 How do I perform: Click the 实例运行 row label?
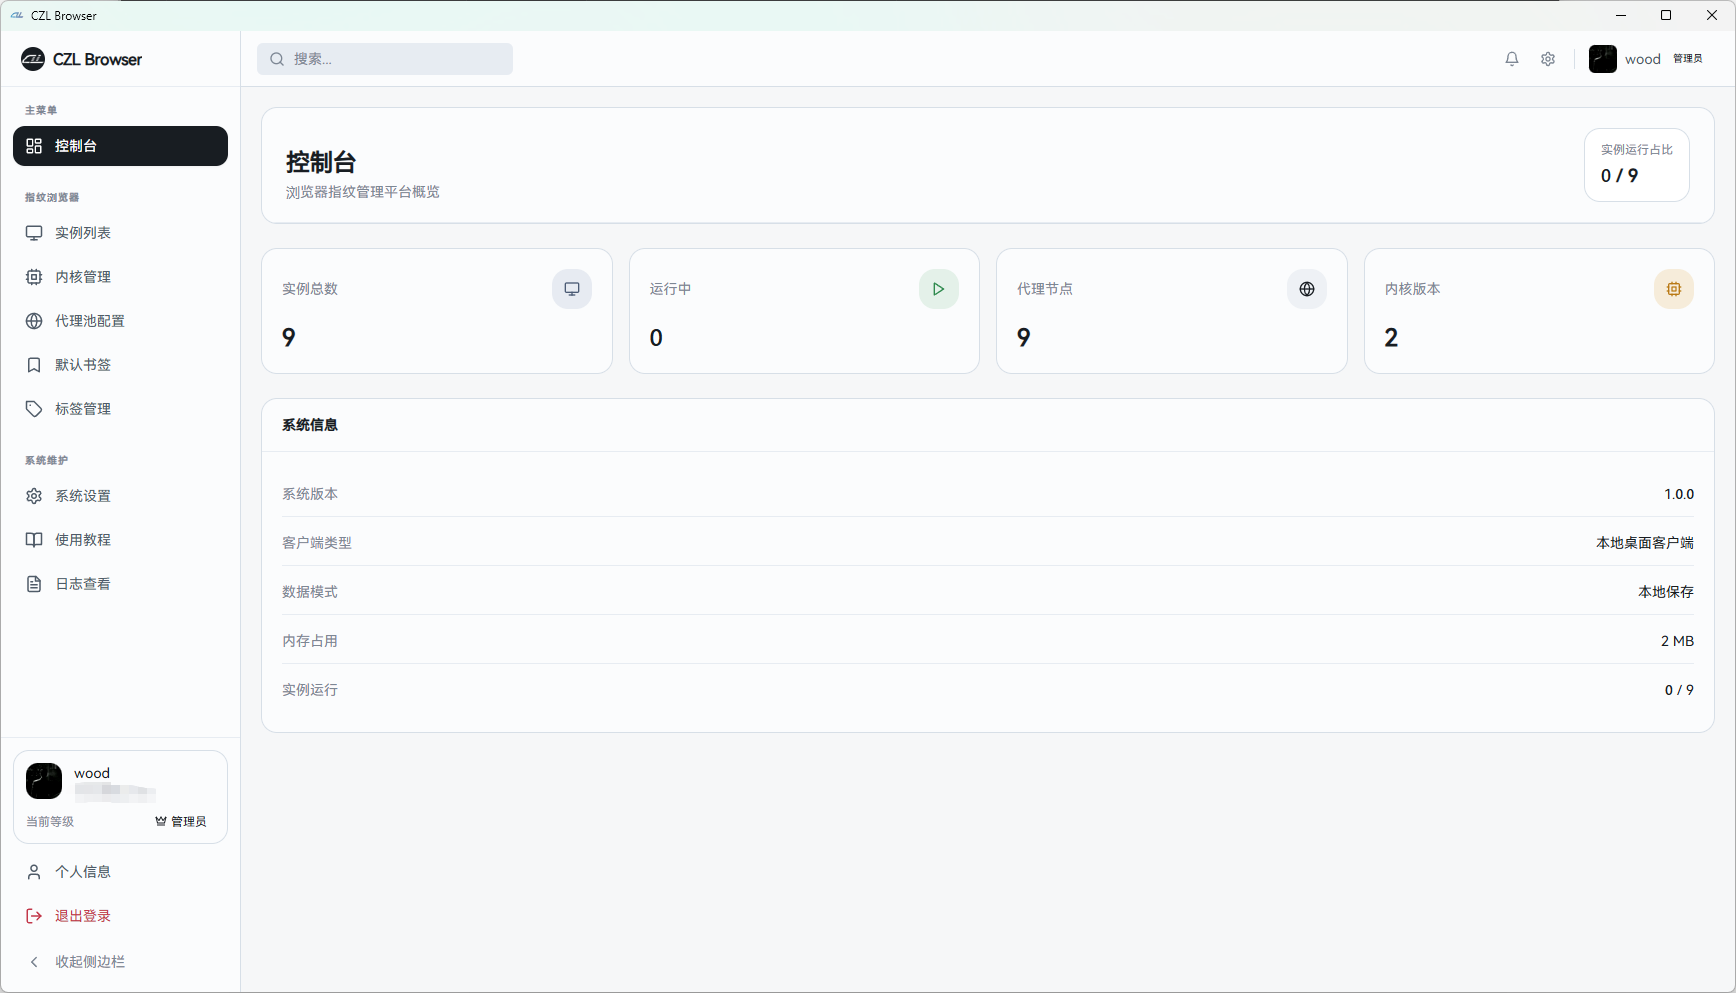click(310, 690)
